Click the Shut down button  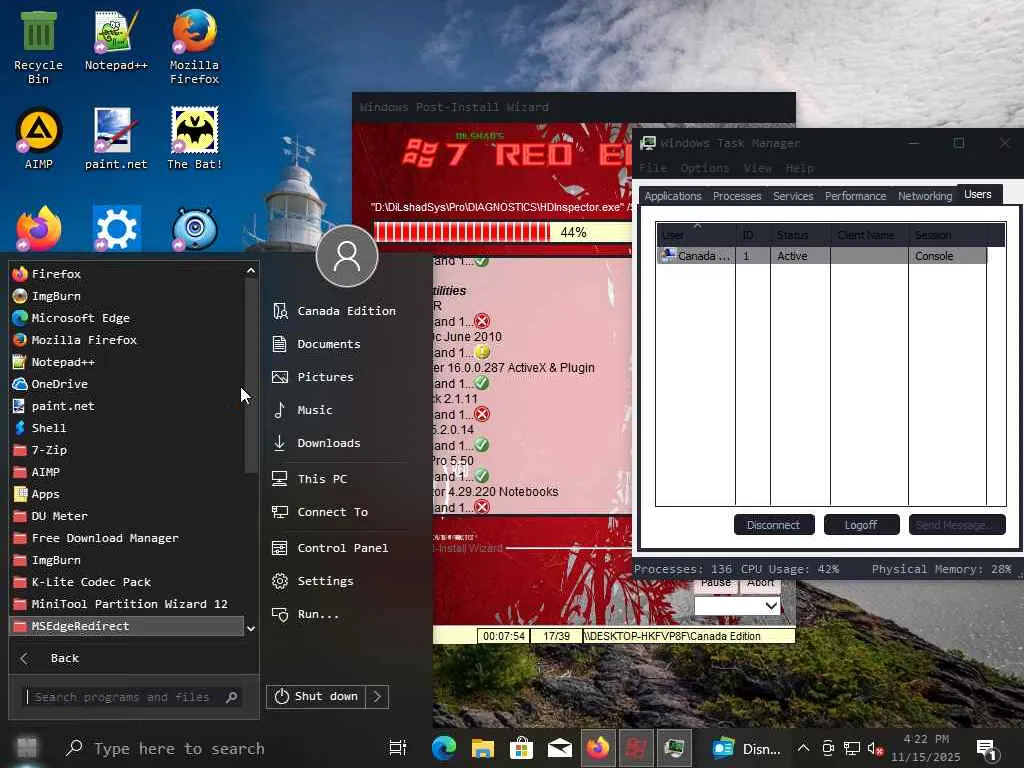coord(317,697)
